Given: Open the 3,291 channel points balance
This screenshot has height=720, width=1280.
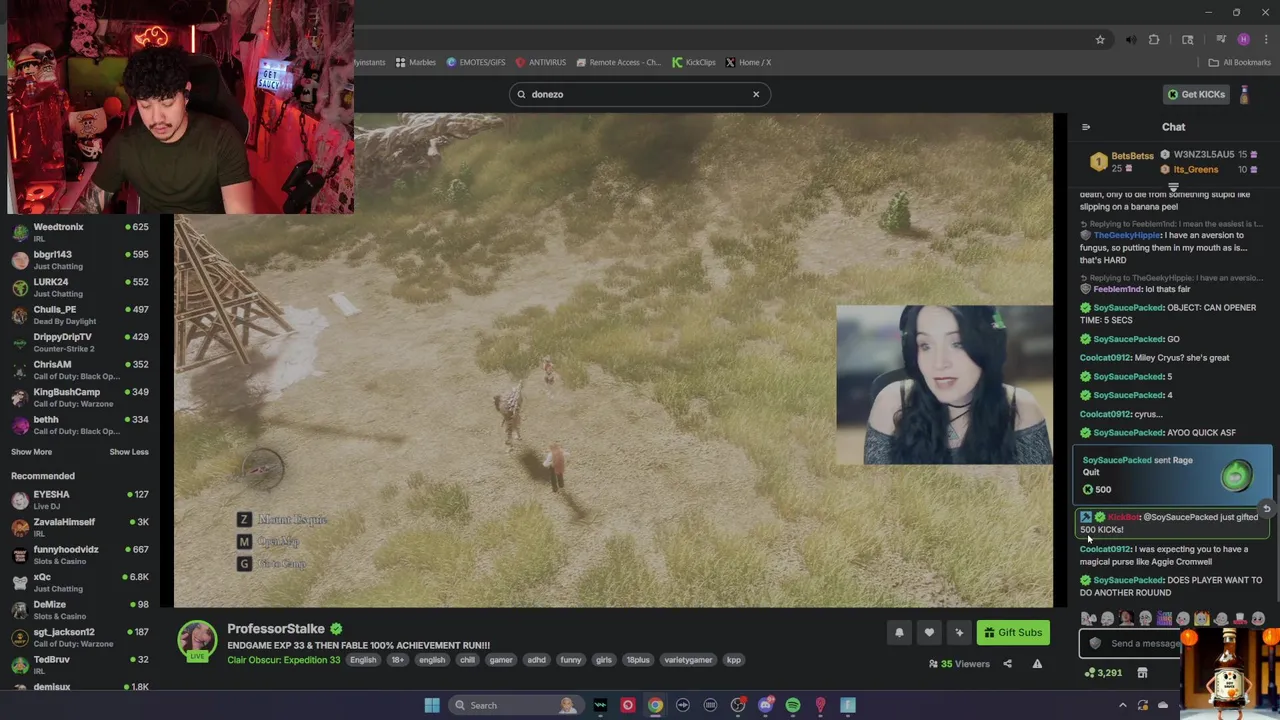Looking at the screenshot, I should [x=1103, y=673].
